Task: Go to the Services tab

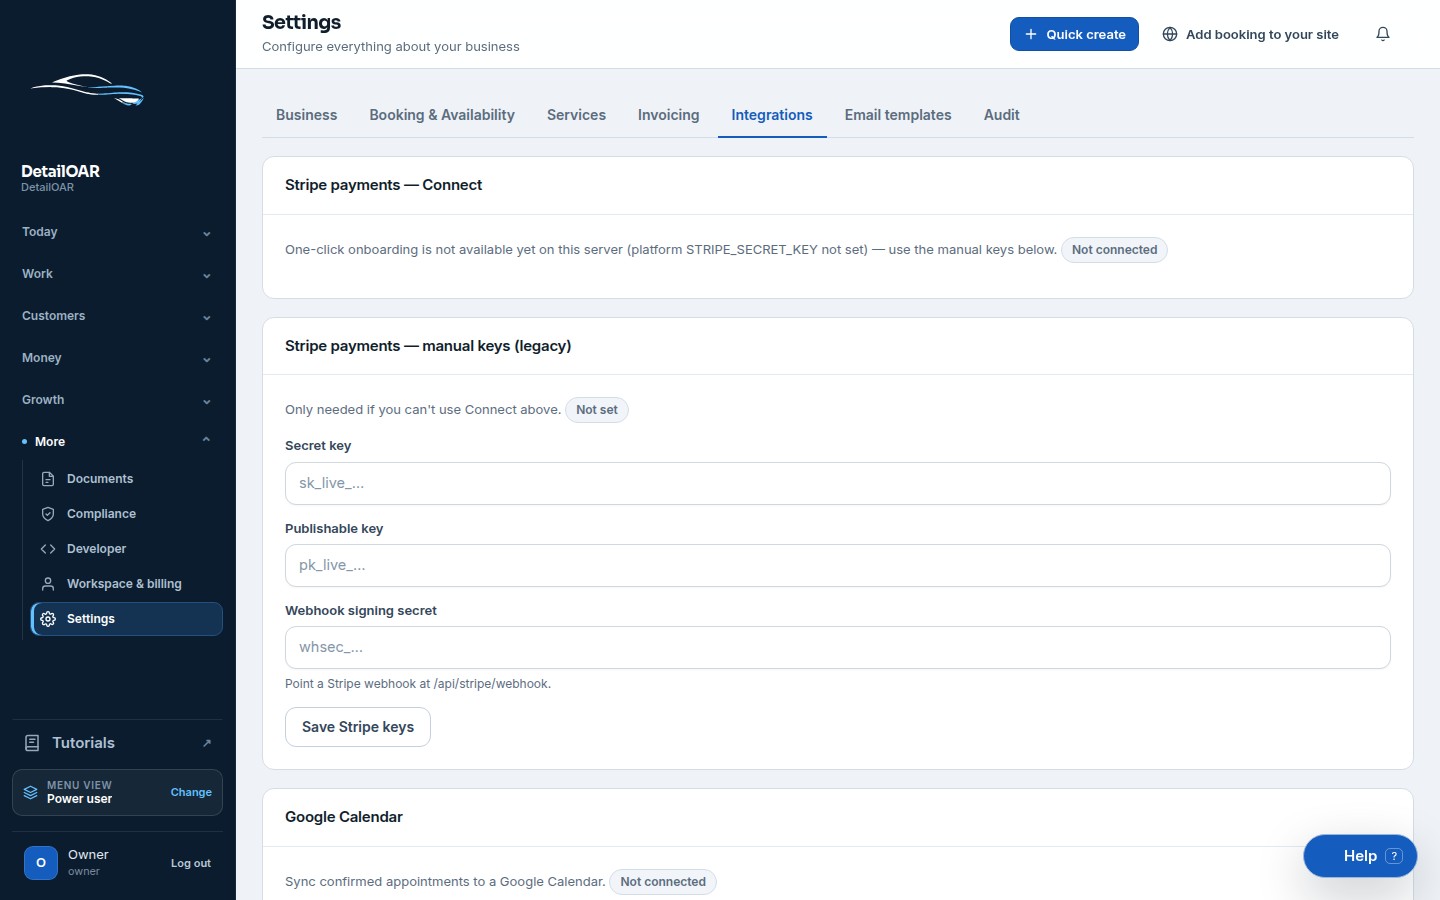Action: coord(576,115)
